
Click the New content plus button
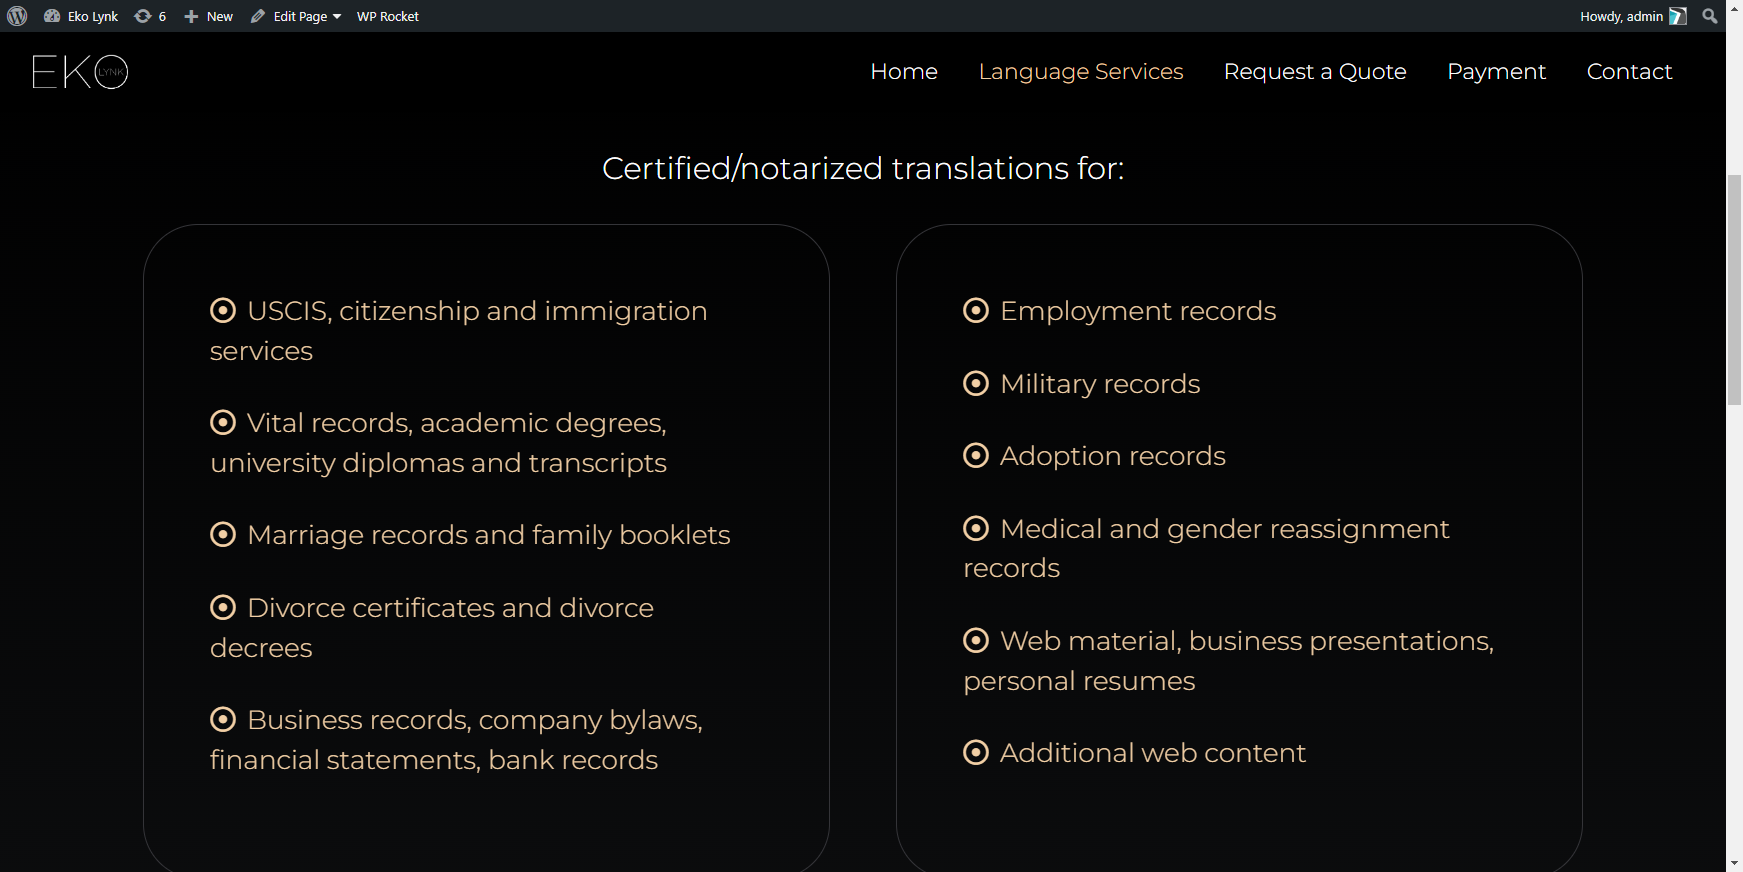click(208, 16)
